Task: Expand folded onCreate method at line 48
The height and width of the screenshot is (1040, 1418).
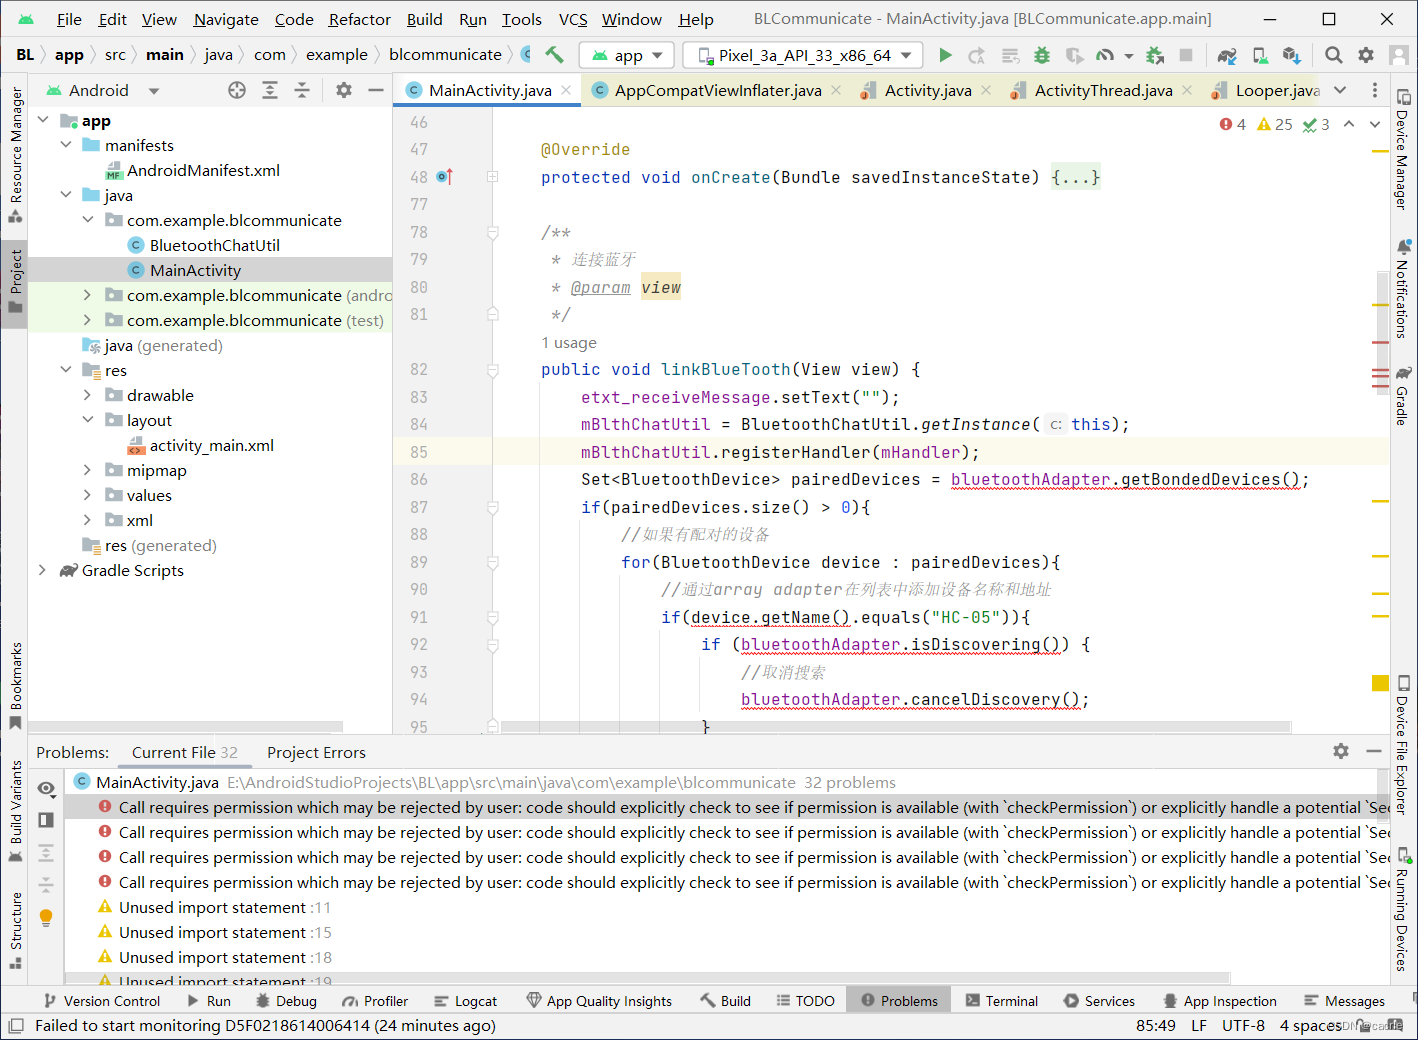Action: (493, 177)
